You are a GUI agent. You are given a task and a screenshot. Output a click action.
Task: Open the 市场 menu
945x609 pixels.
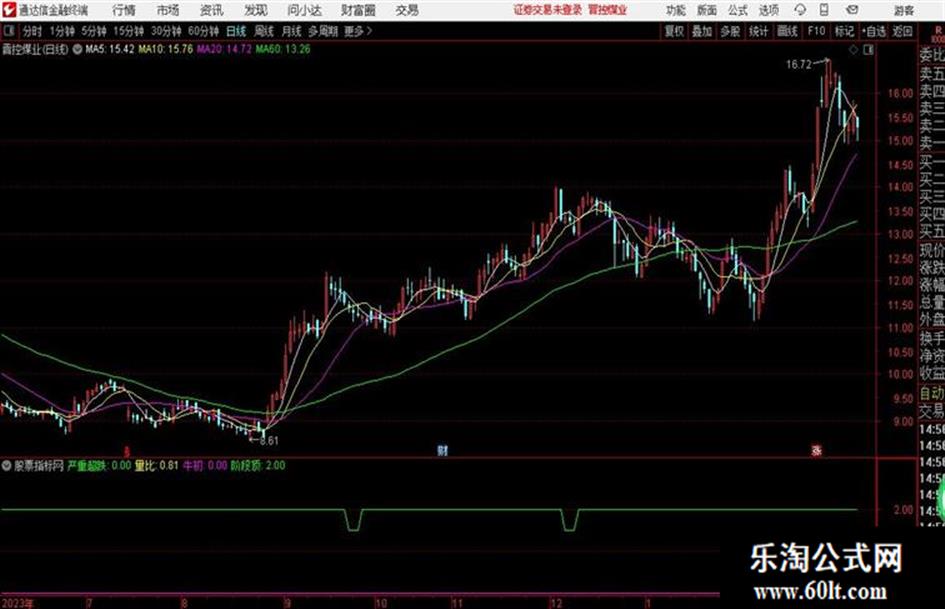pyautogui.click(x=168, y=10)
